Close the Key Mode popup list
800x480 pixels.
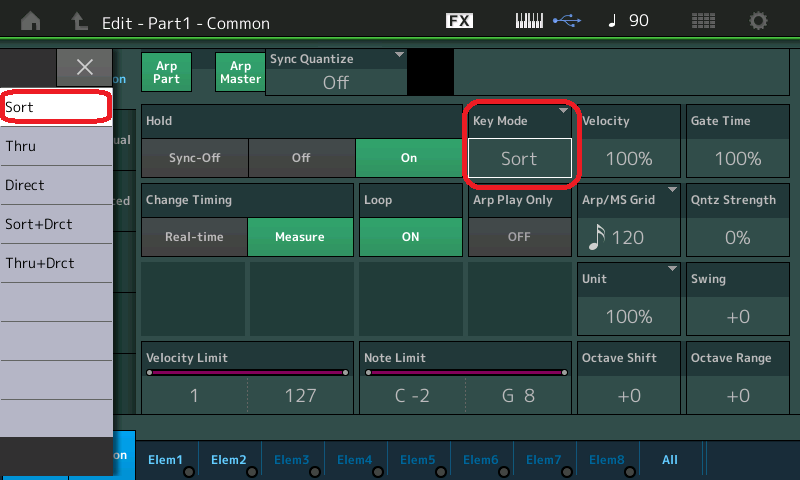(85, 67)
